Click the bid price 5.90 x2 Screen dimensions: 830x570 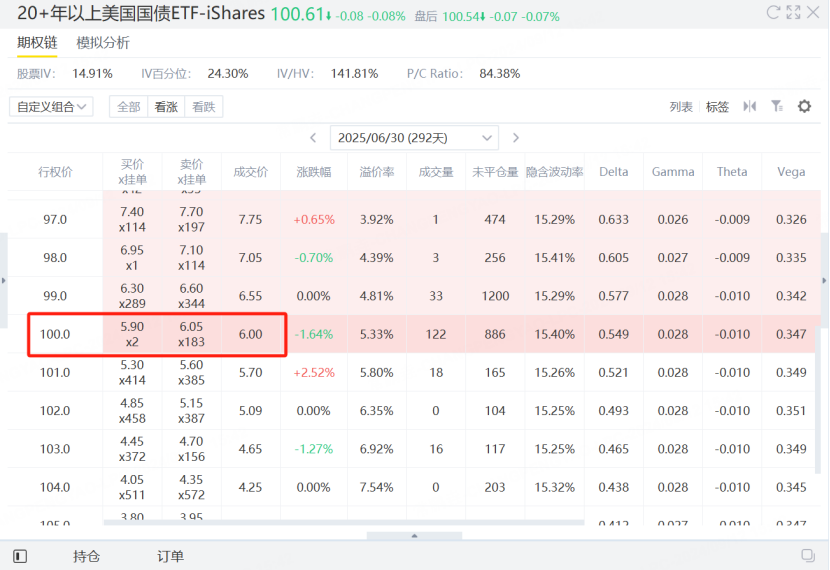point(132,334)
